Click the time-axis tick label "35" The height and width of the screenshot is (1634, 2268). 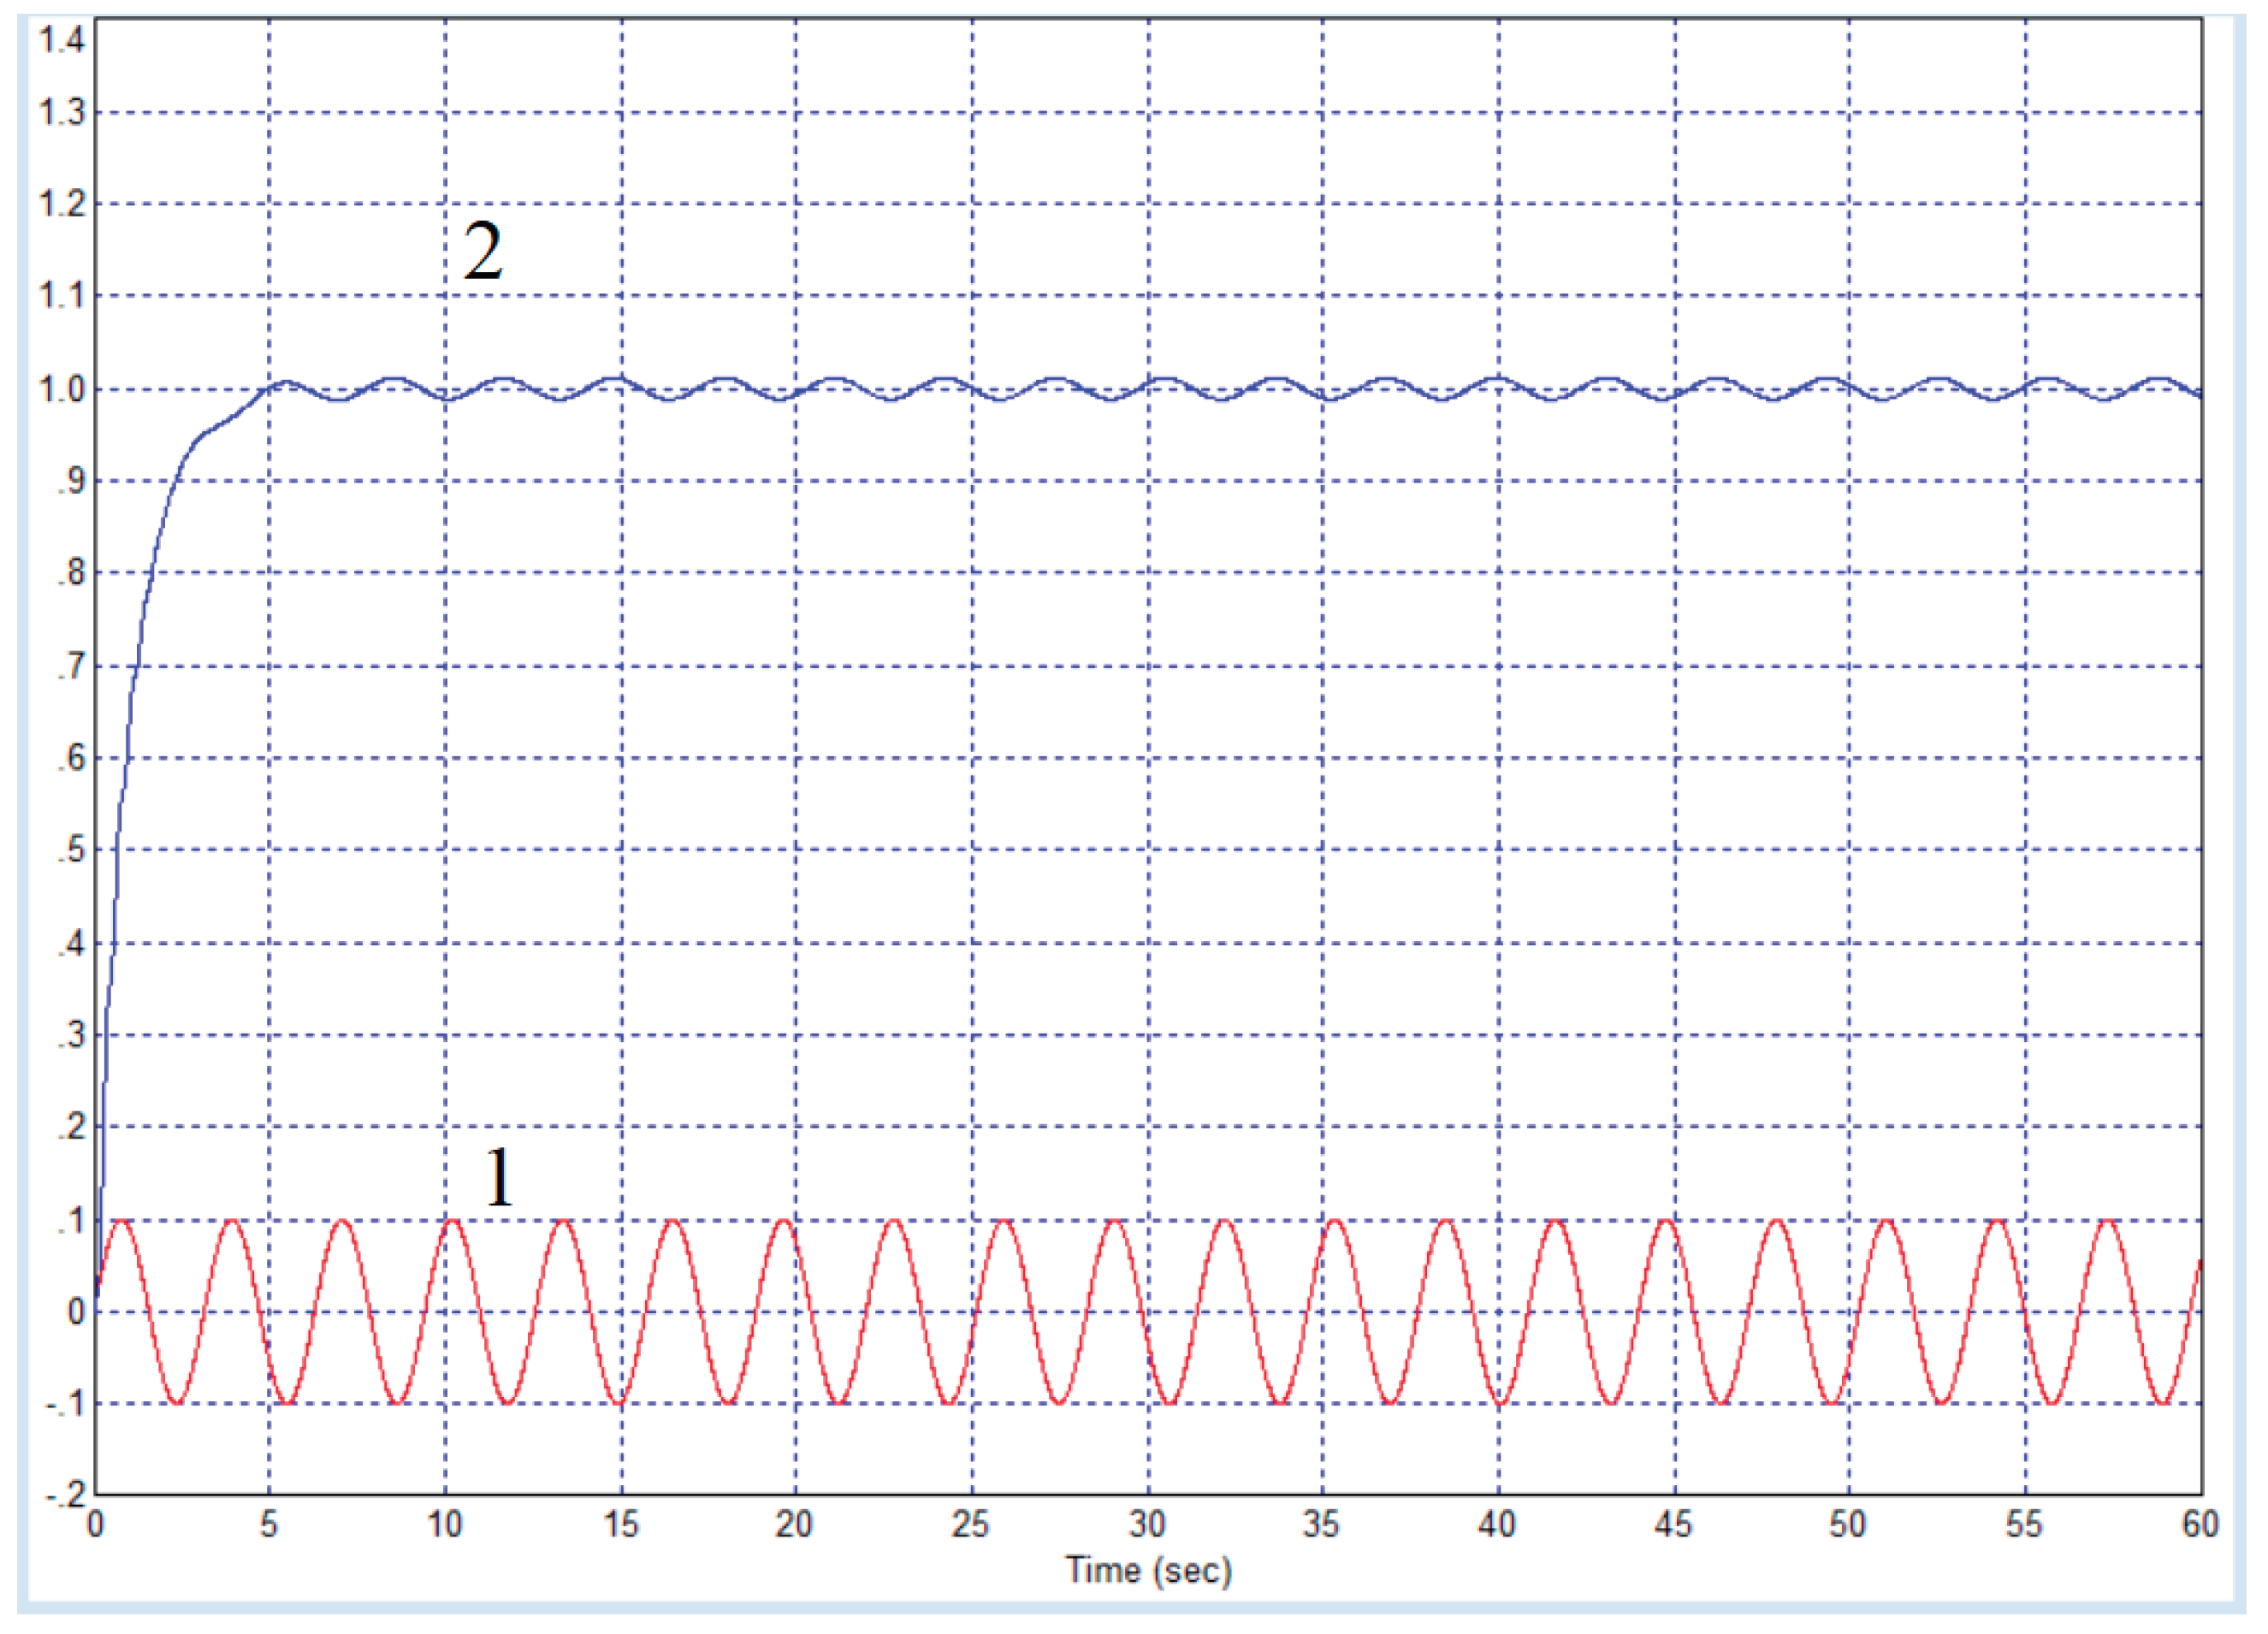click(x=1322, y=1525)
